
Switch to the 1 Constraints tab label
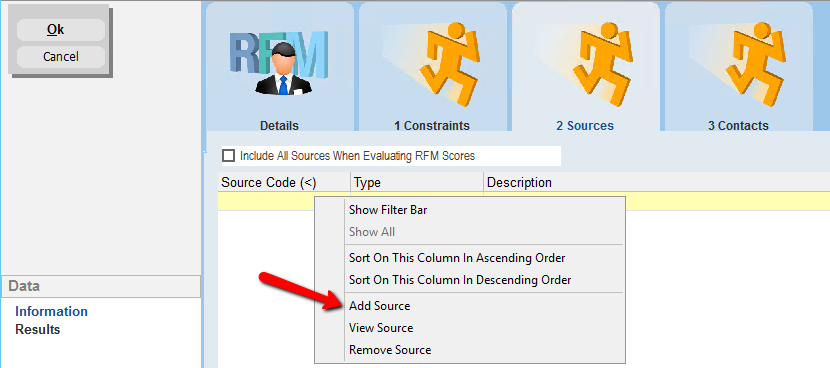(432, 126)
